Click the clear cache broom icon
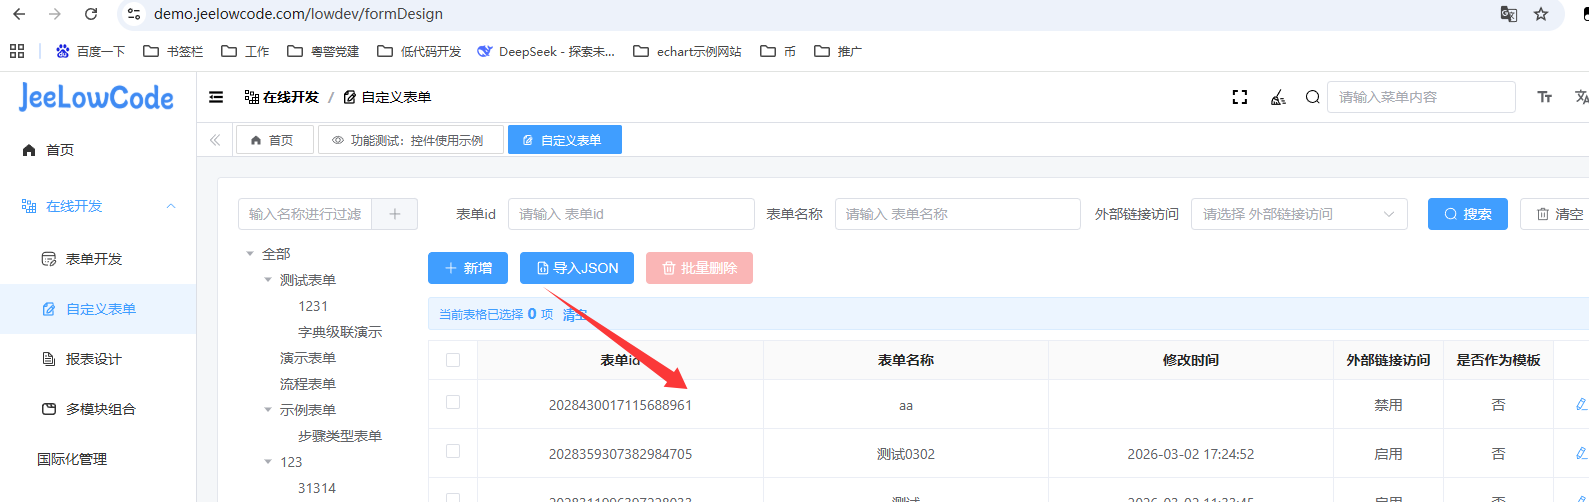Screen dimensions: 1589x502 point(1278,97)
